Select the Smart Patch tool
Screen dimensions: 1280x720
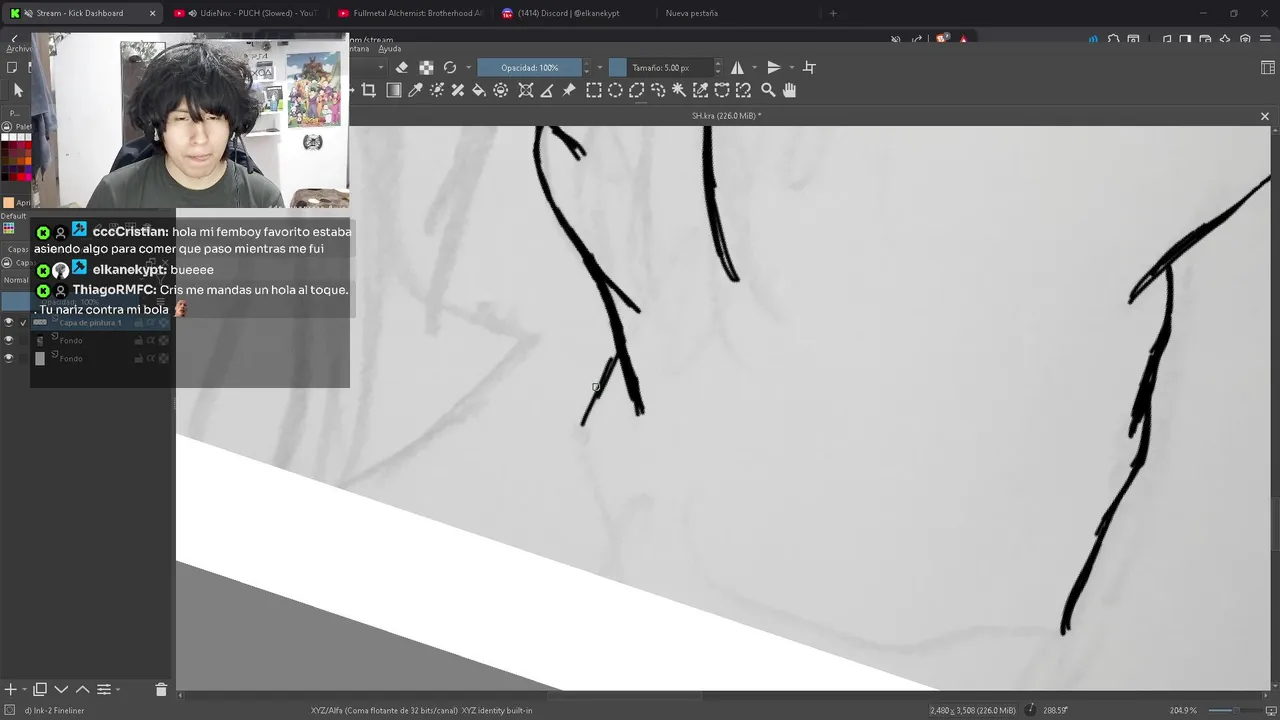click(458, 90)
